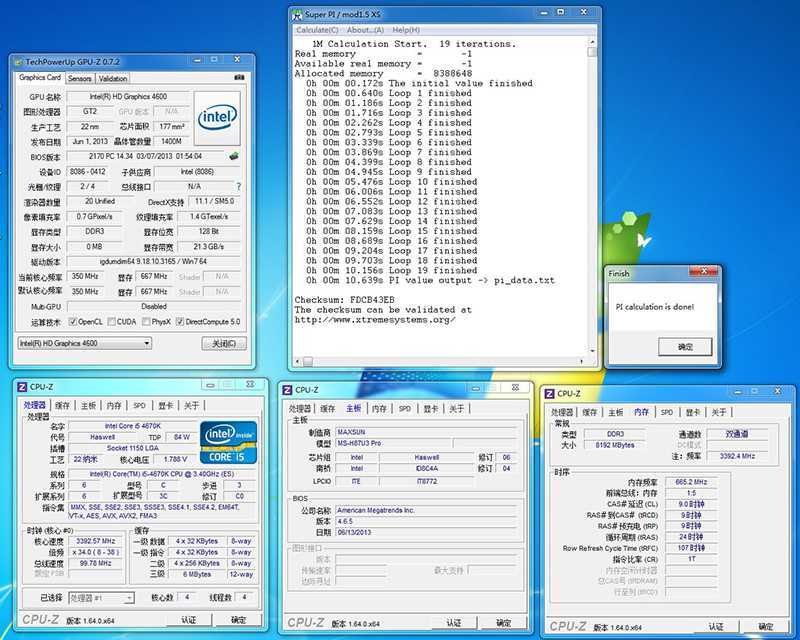Click the Intel logo in GPU-Z
Screen dimensions: 800x640
[217, 118]
